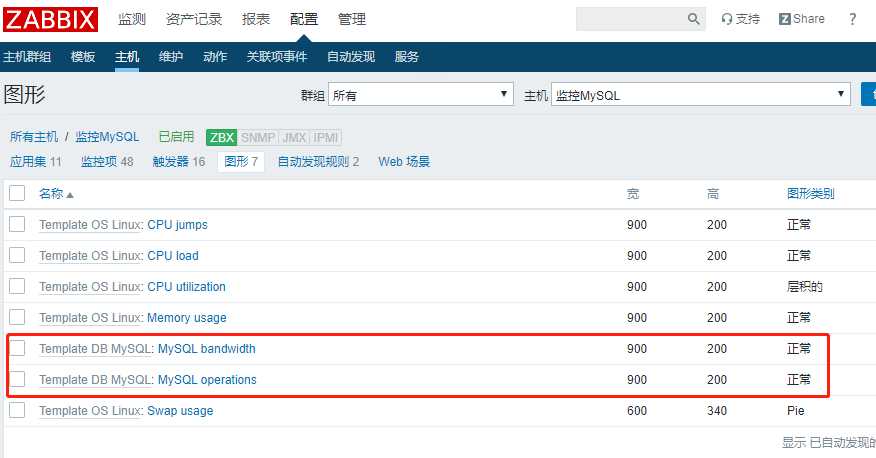Viewport: 876px width, 458px height.
Task: Open 图形 7 tab
Action: coord(241,162)
